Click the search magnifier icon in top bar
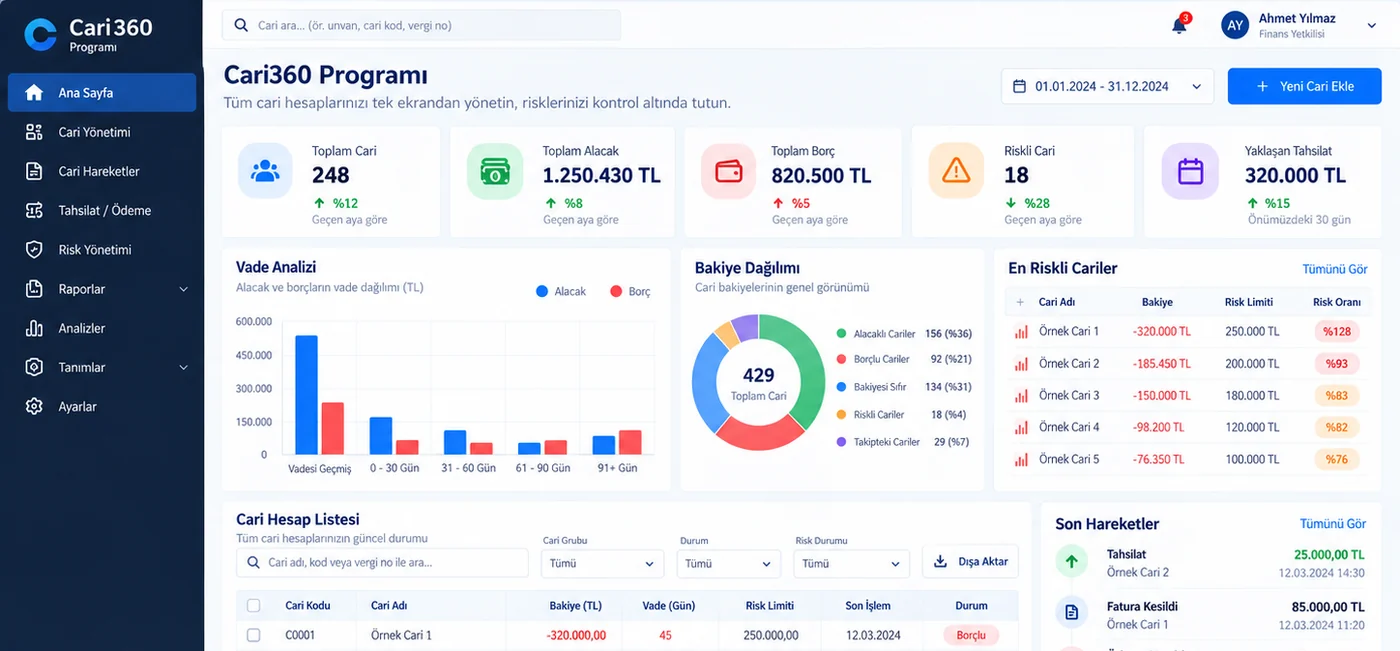The width and height of the screenshot is (1400, 651). (x=241, y=25)
